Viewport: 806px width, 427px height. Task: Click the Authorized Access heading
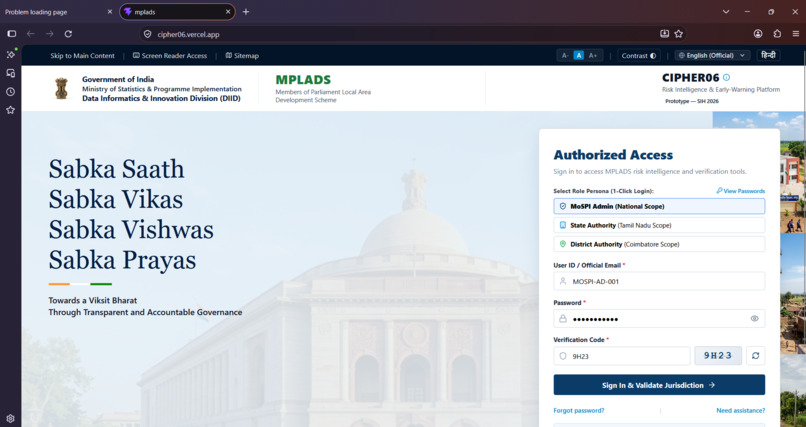point(613,155)
